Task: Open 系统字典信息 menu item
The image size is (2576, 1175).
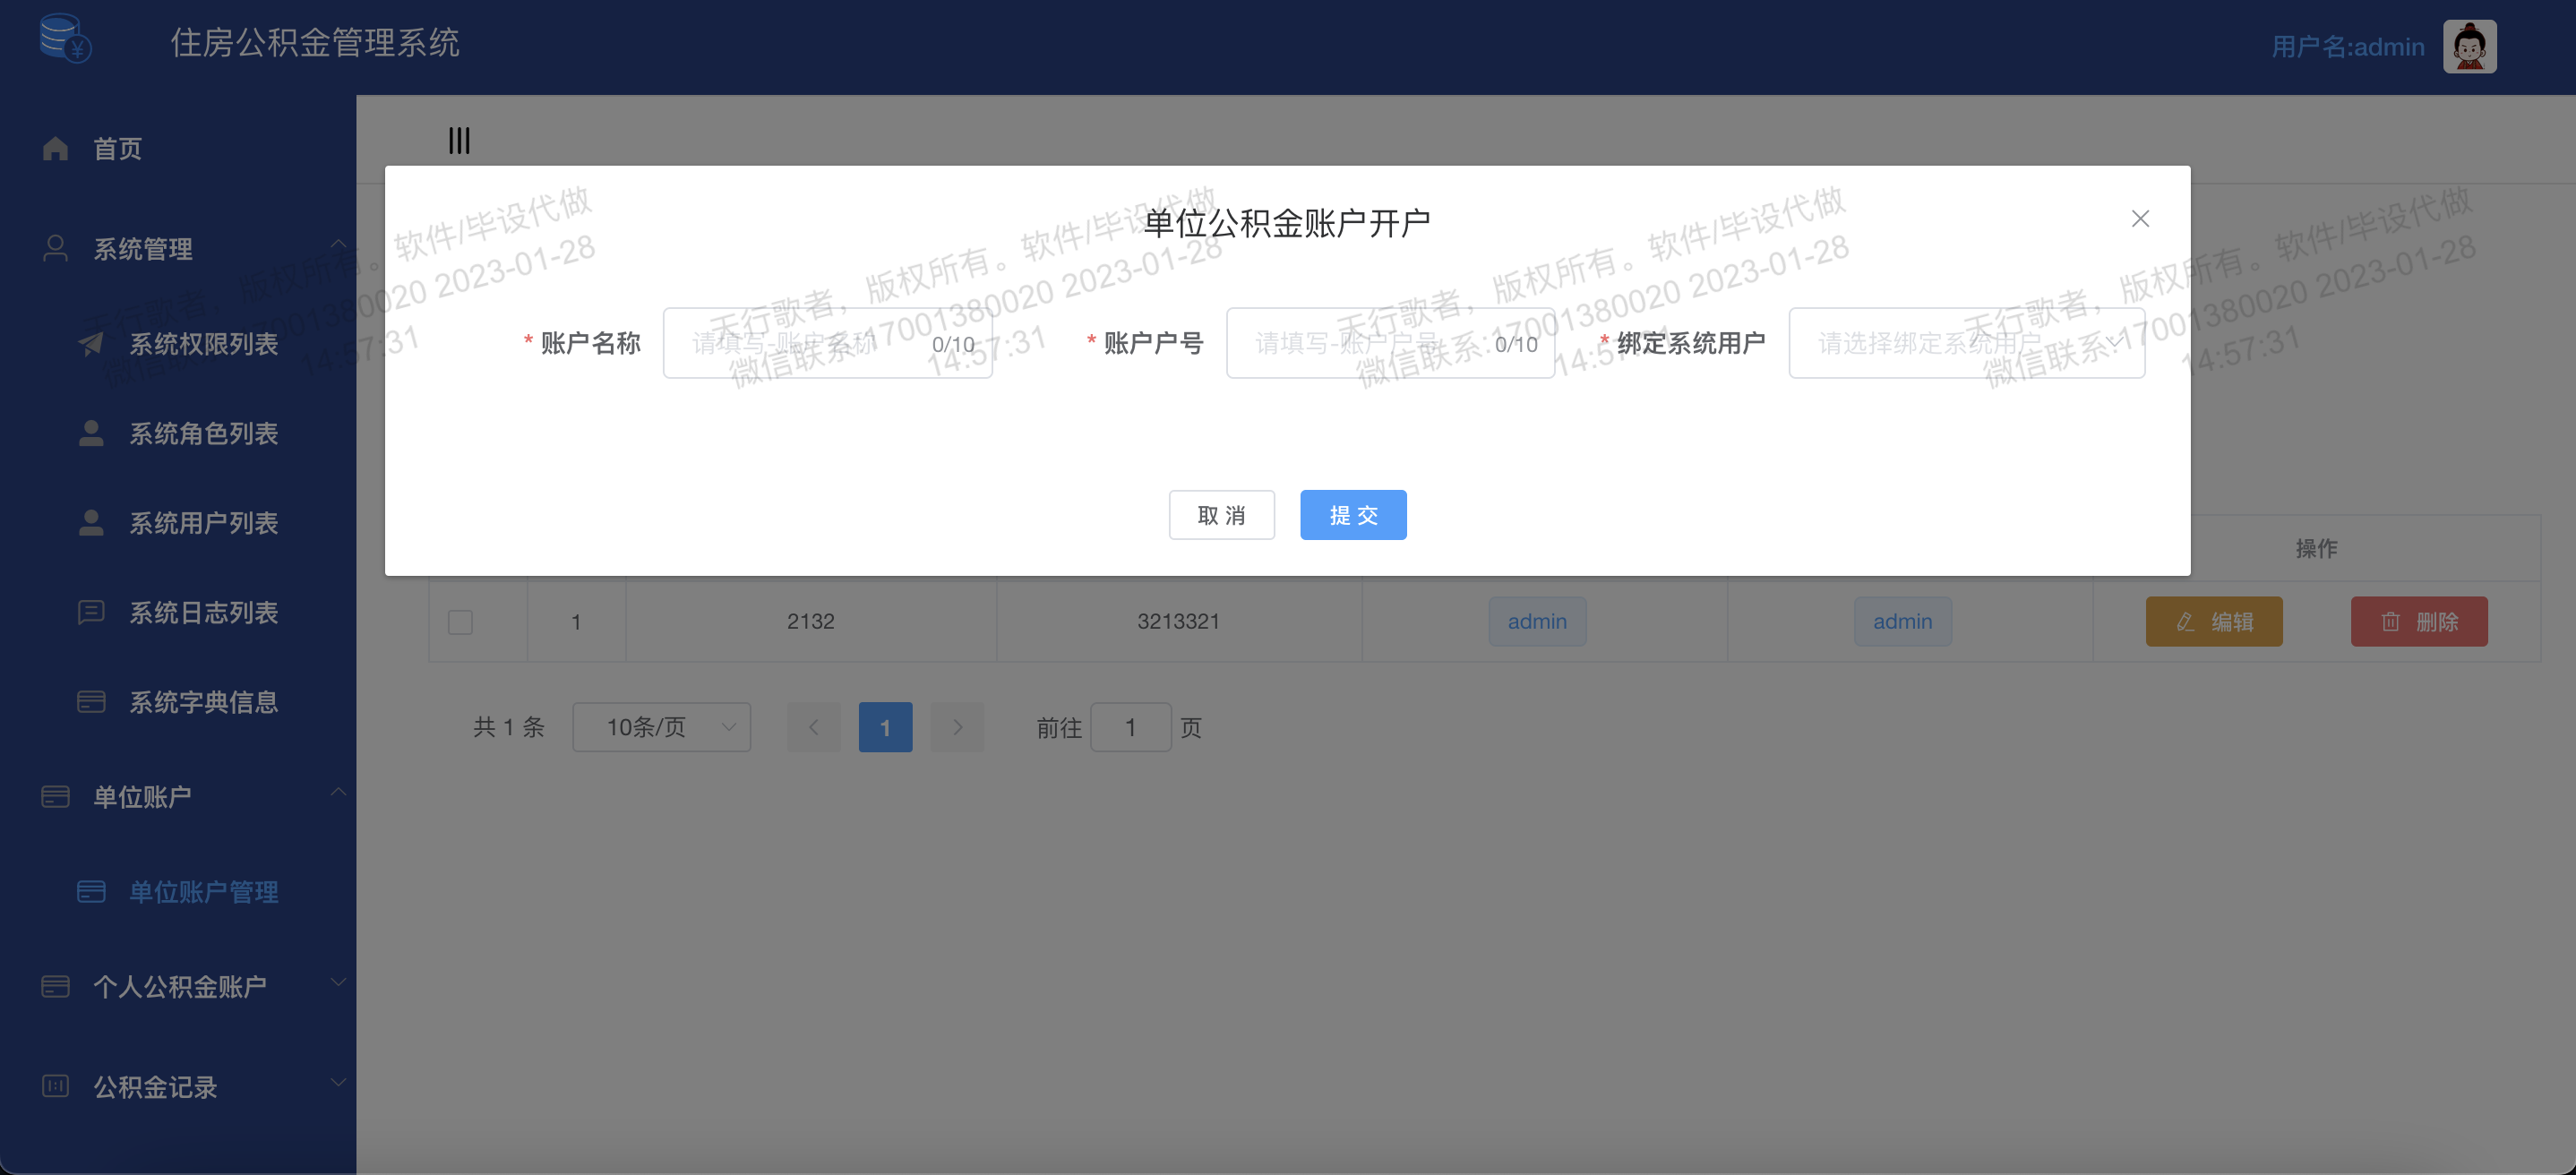Action: click(x=178, y=701)
